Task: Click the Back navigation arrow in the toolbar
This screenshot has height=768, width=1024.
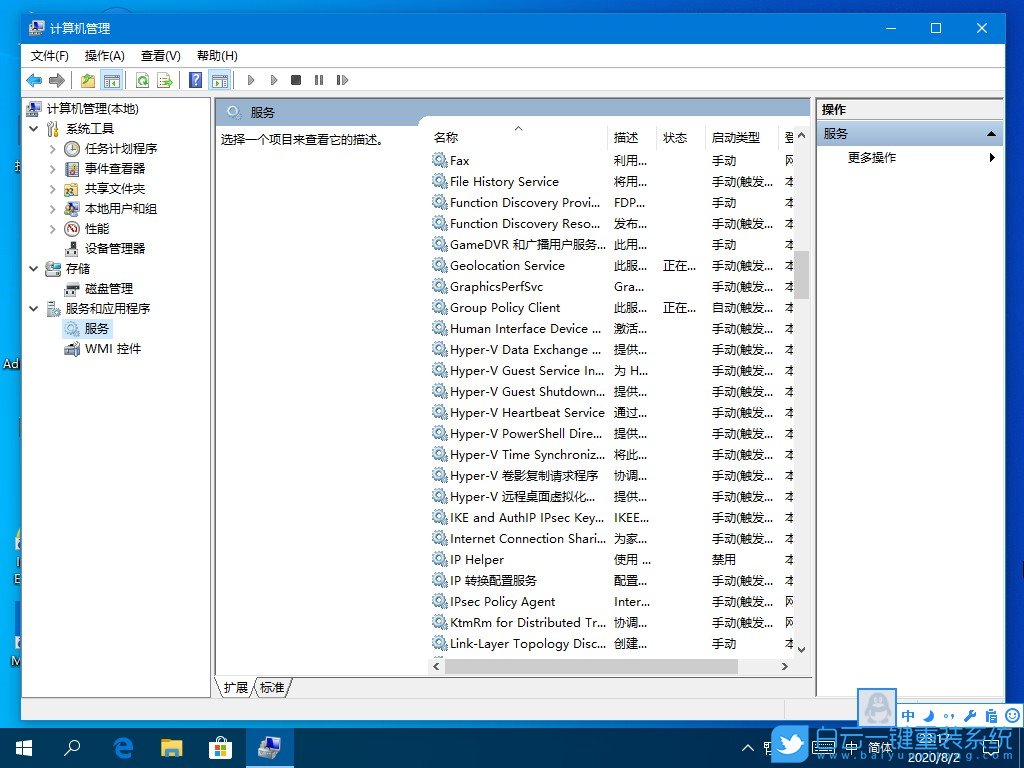Action: [35, 80]
